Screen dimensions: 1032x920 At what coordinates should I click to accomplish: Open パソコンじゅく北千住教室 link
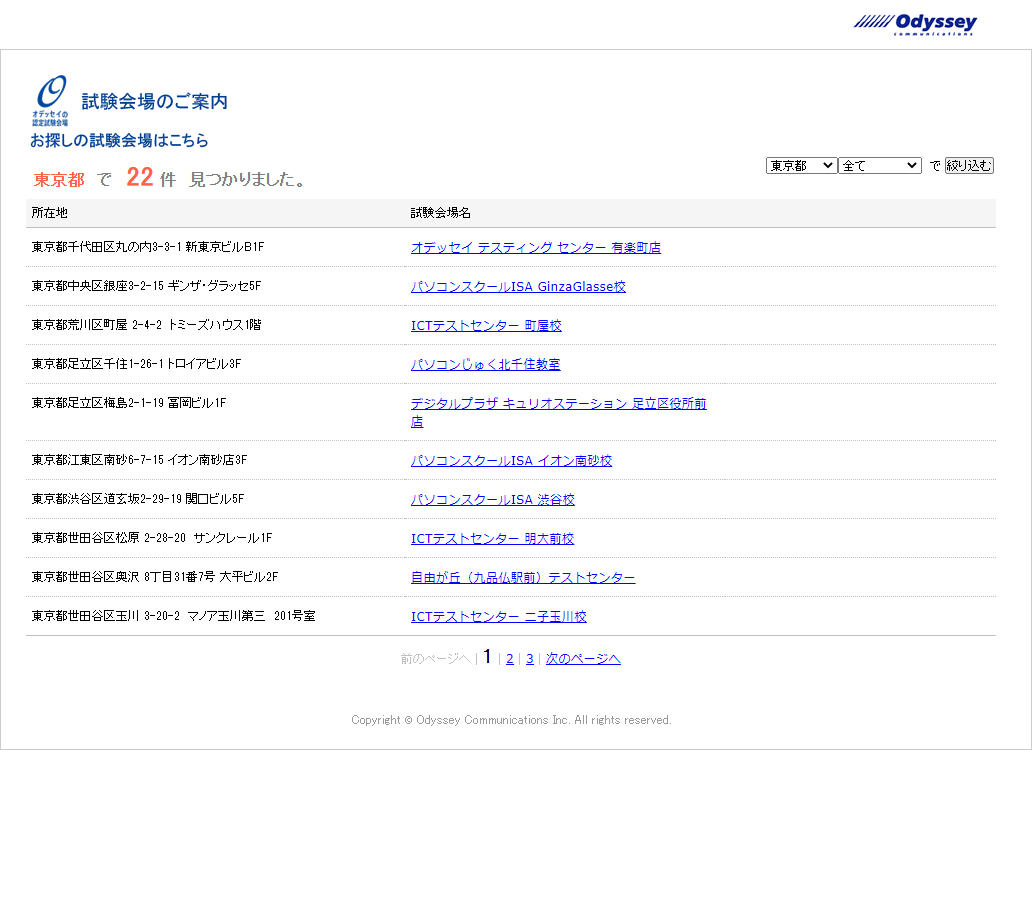tap(485, 364)
